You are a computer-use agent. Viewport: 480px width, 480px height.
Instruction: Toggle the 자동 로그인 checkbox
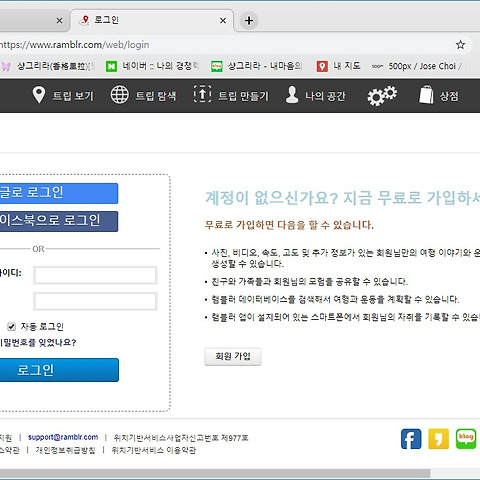tap(12, 326)
